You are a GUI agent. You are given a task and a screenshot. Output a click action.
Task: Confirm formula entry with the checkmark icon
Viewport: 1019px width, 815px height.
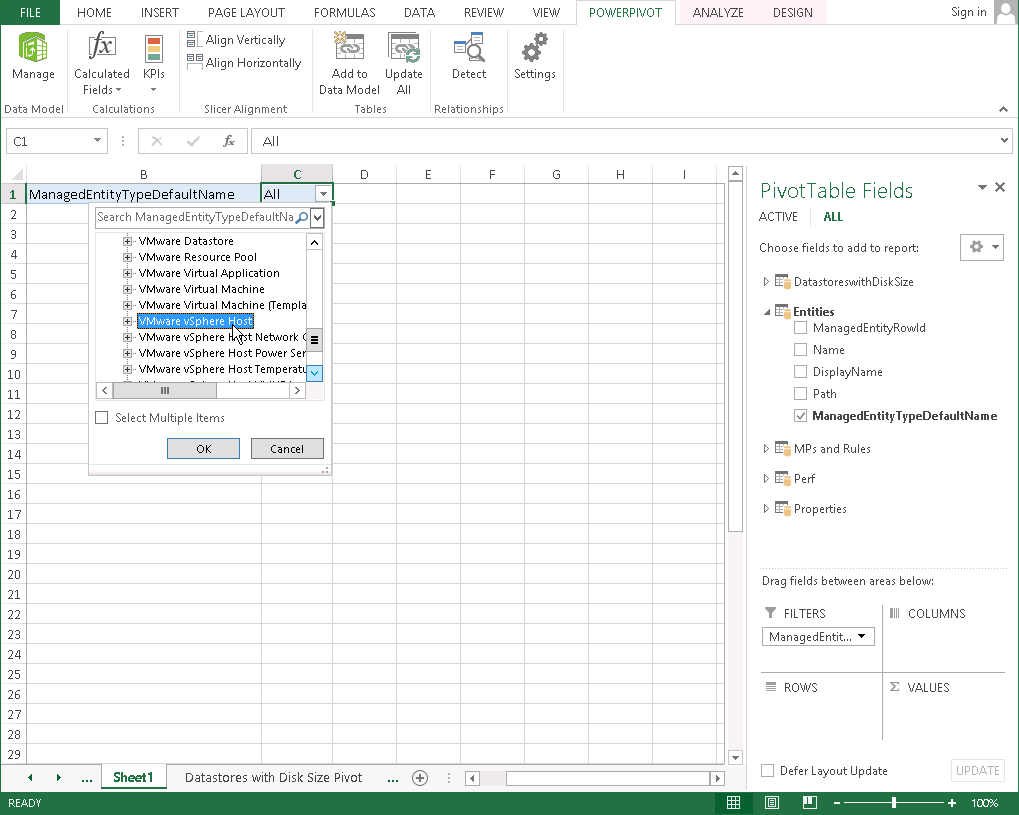click(x=193, y=141)
